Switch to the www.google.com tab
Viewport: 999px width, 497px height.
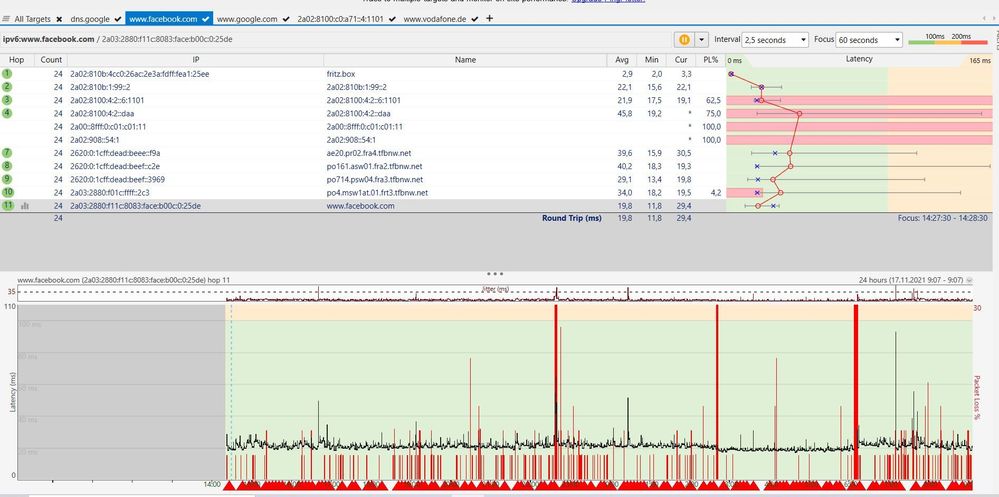pyautogui.click(x=247, y=19)
